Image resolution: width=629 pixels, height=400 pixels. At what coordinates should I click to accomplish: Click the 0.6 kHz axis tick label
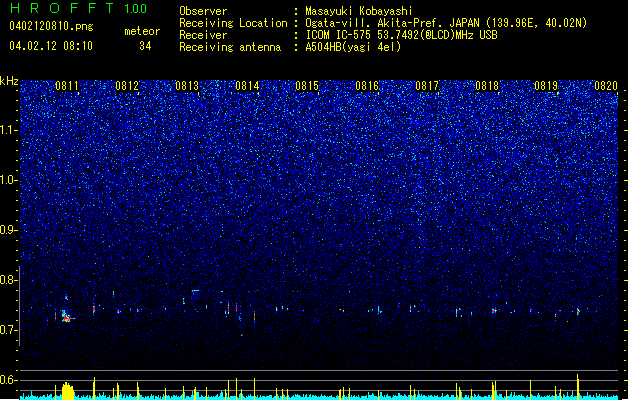click(9, 380)
